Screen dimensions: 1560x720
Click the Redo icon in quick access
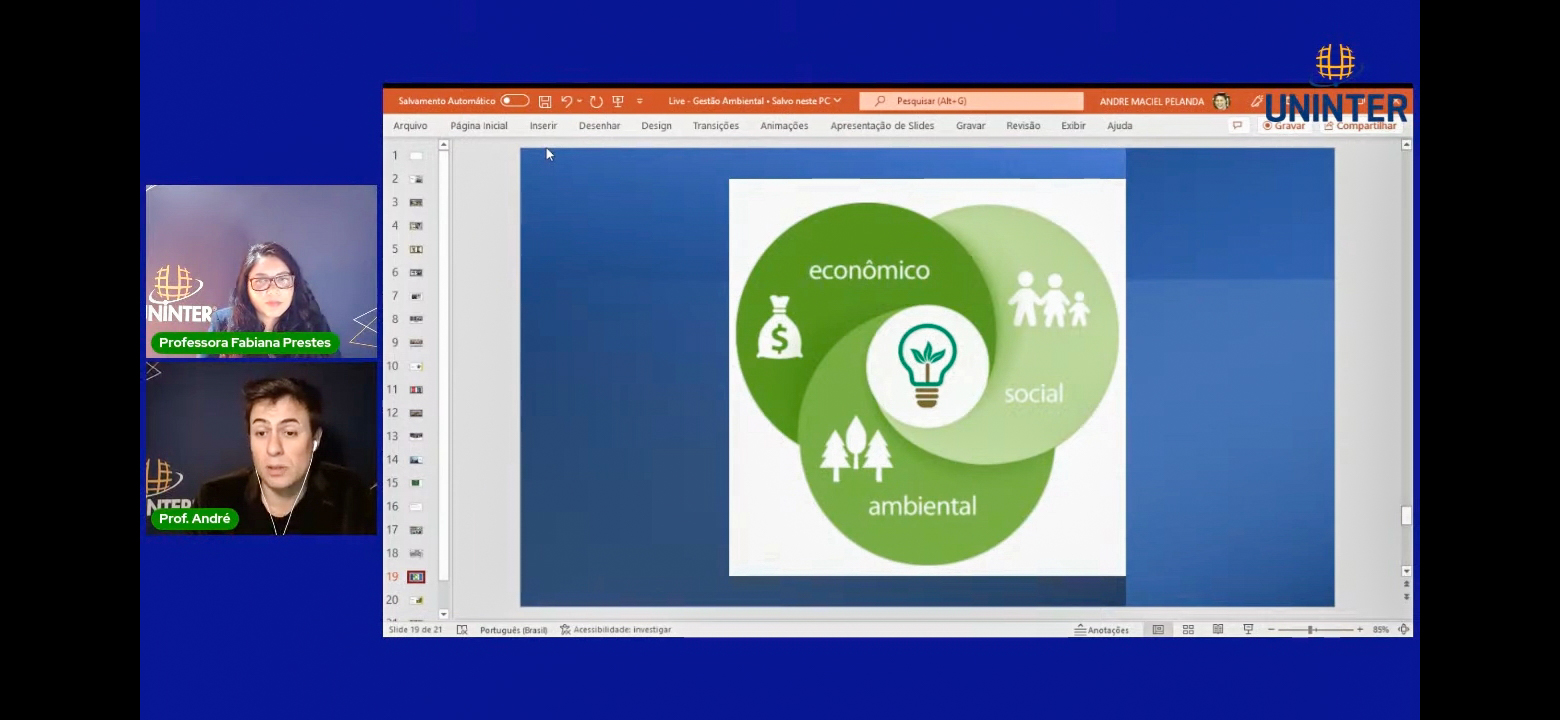[x=596, y=101]
